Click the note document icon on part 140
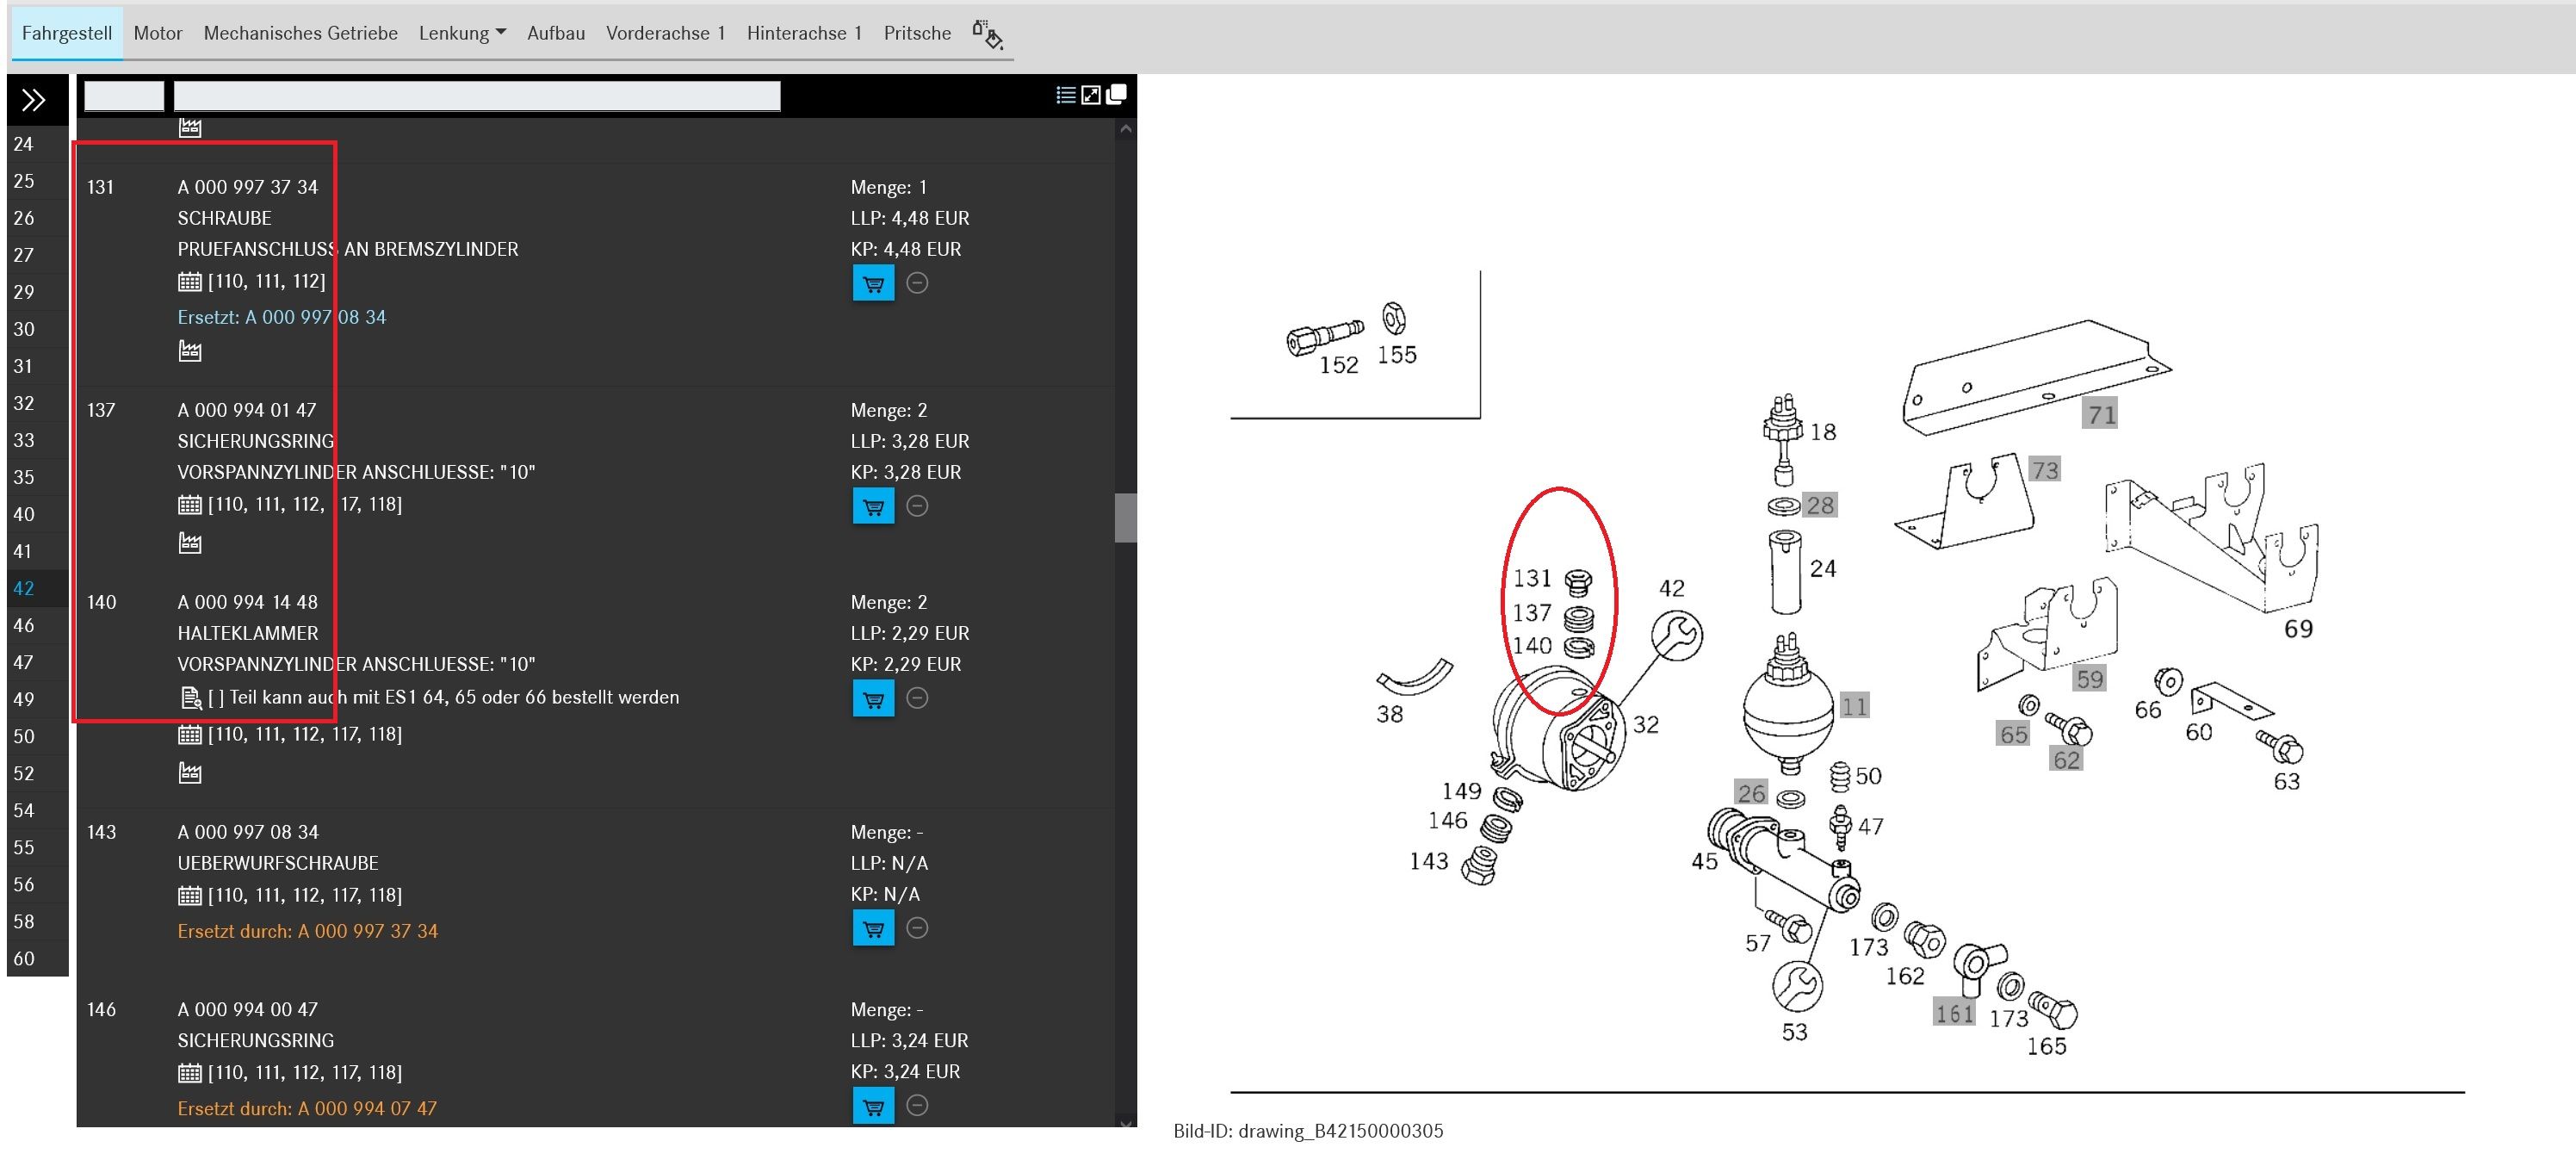The width and height of the screenshot is (2576, 1166). [x=190, y=698]
